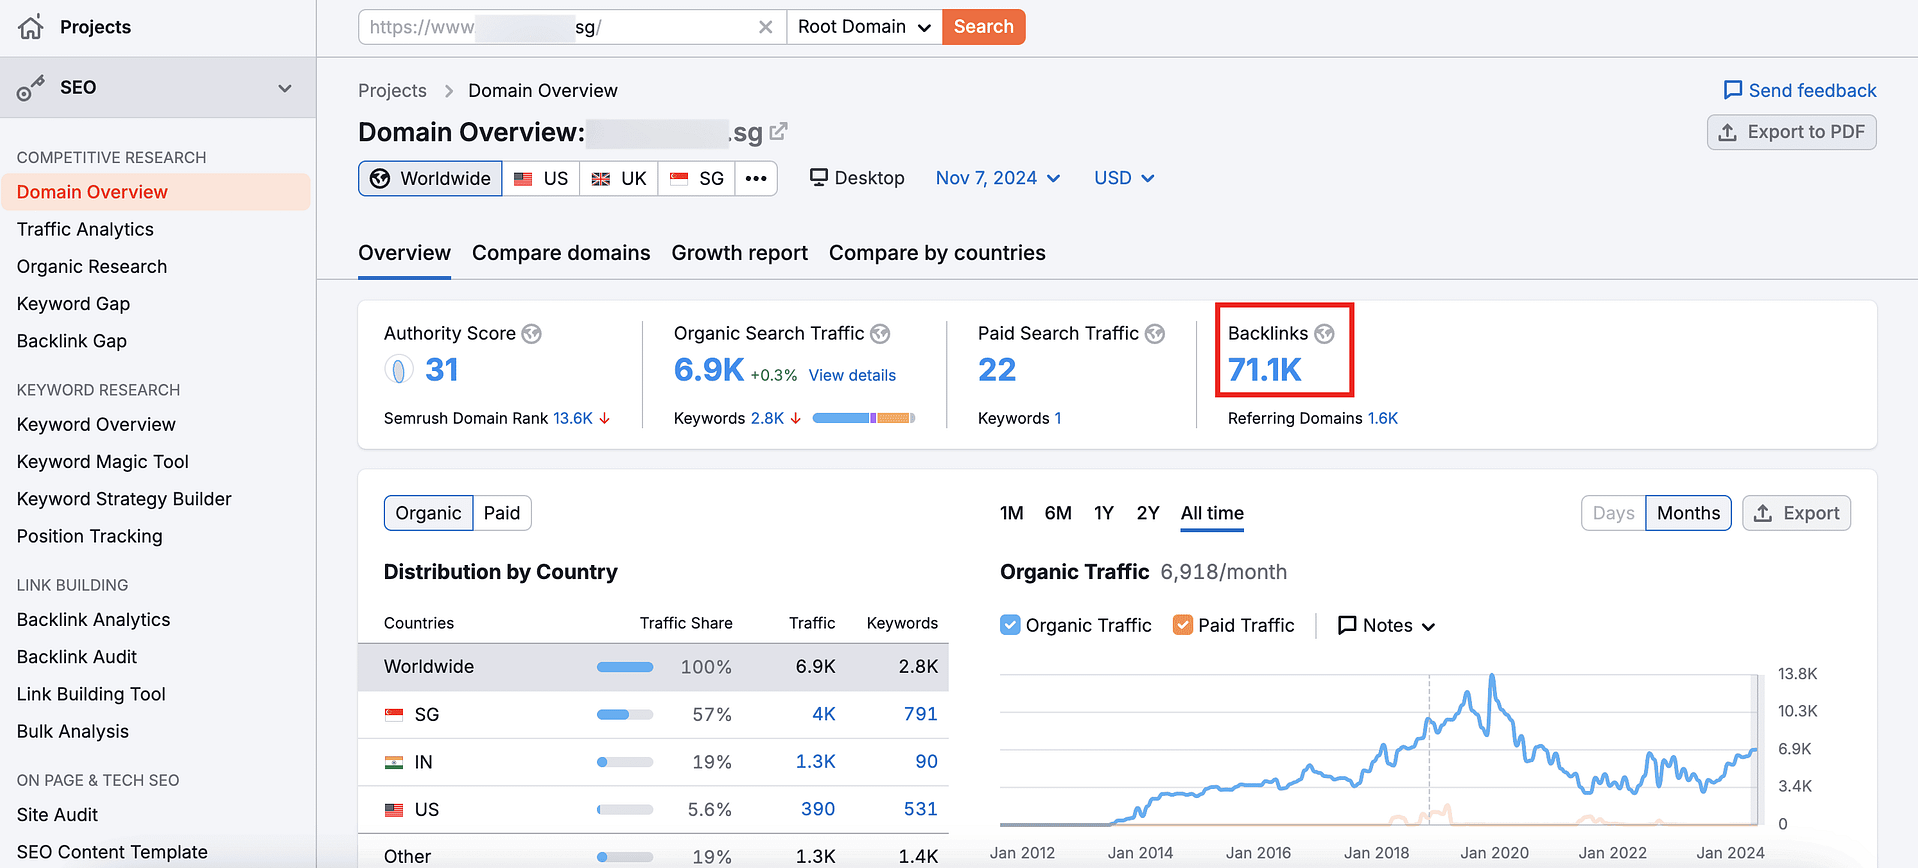Screen dimensions: 1918x868
Task: Open the Nov 7, 2024 date dropdown
Action: 998,178
